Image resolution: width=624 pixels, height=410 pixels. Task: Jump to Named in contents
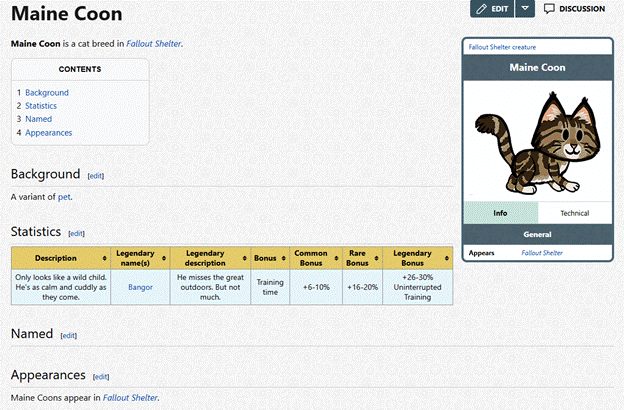point(39,119)
